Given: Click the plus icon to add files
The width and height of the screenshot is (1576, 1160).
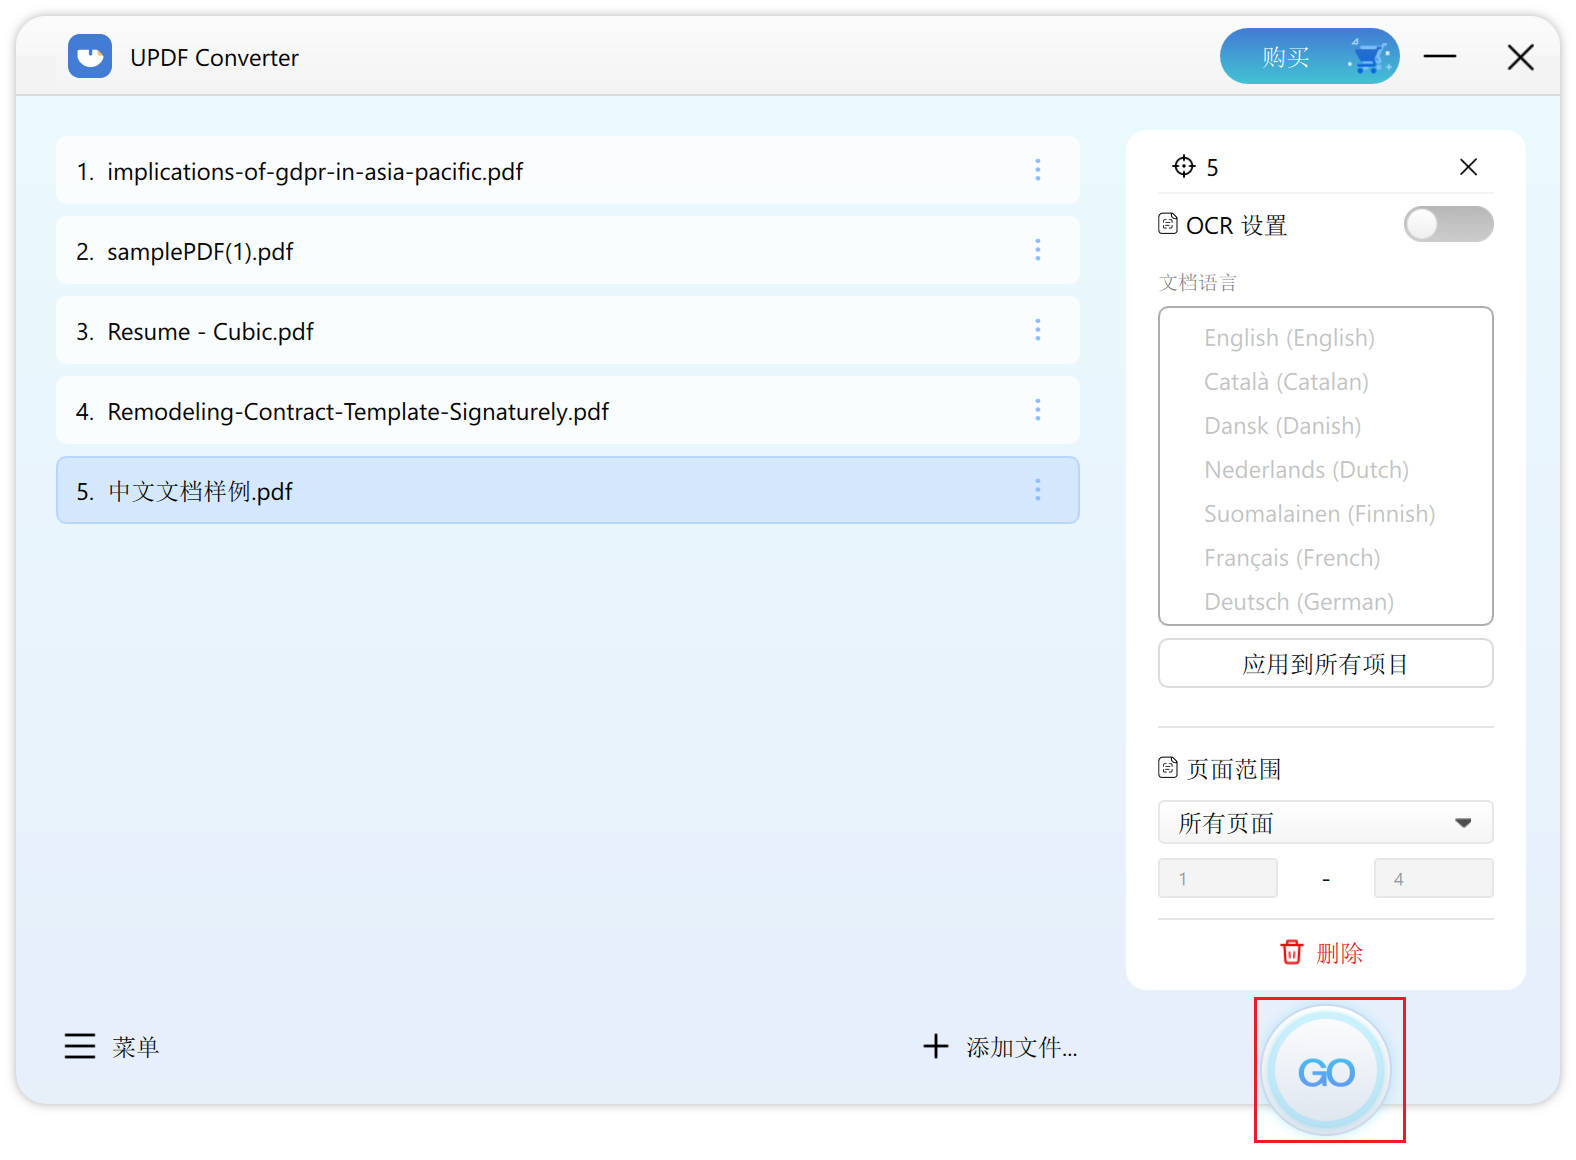Looking at the screenshot, I should tap(935, 1046).
